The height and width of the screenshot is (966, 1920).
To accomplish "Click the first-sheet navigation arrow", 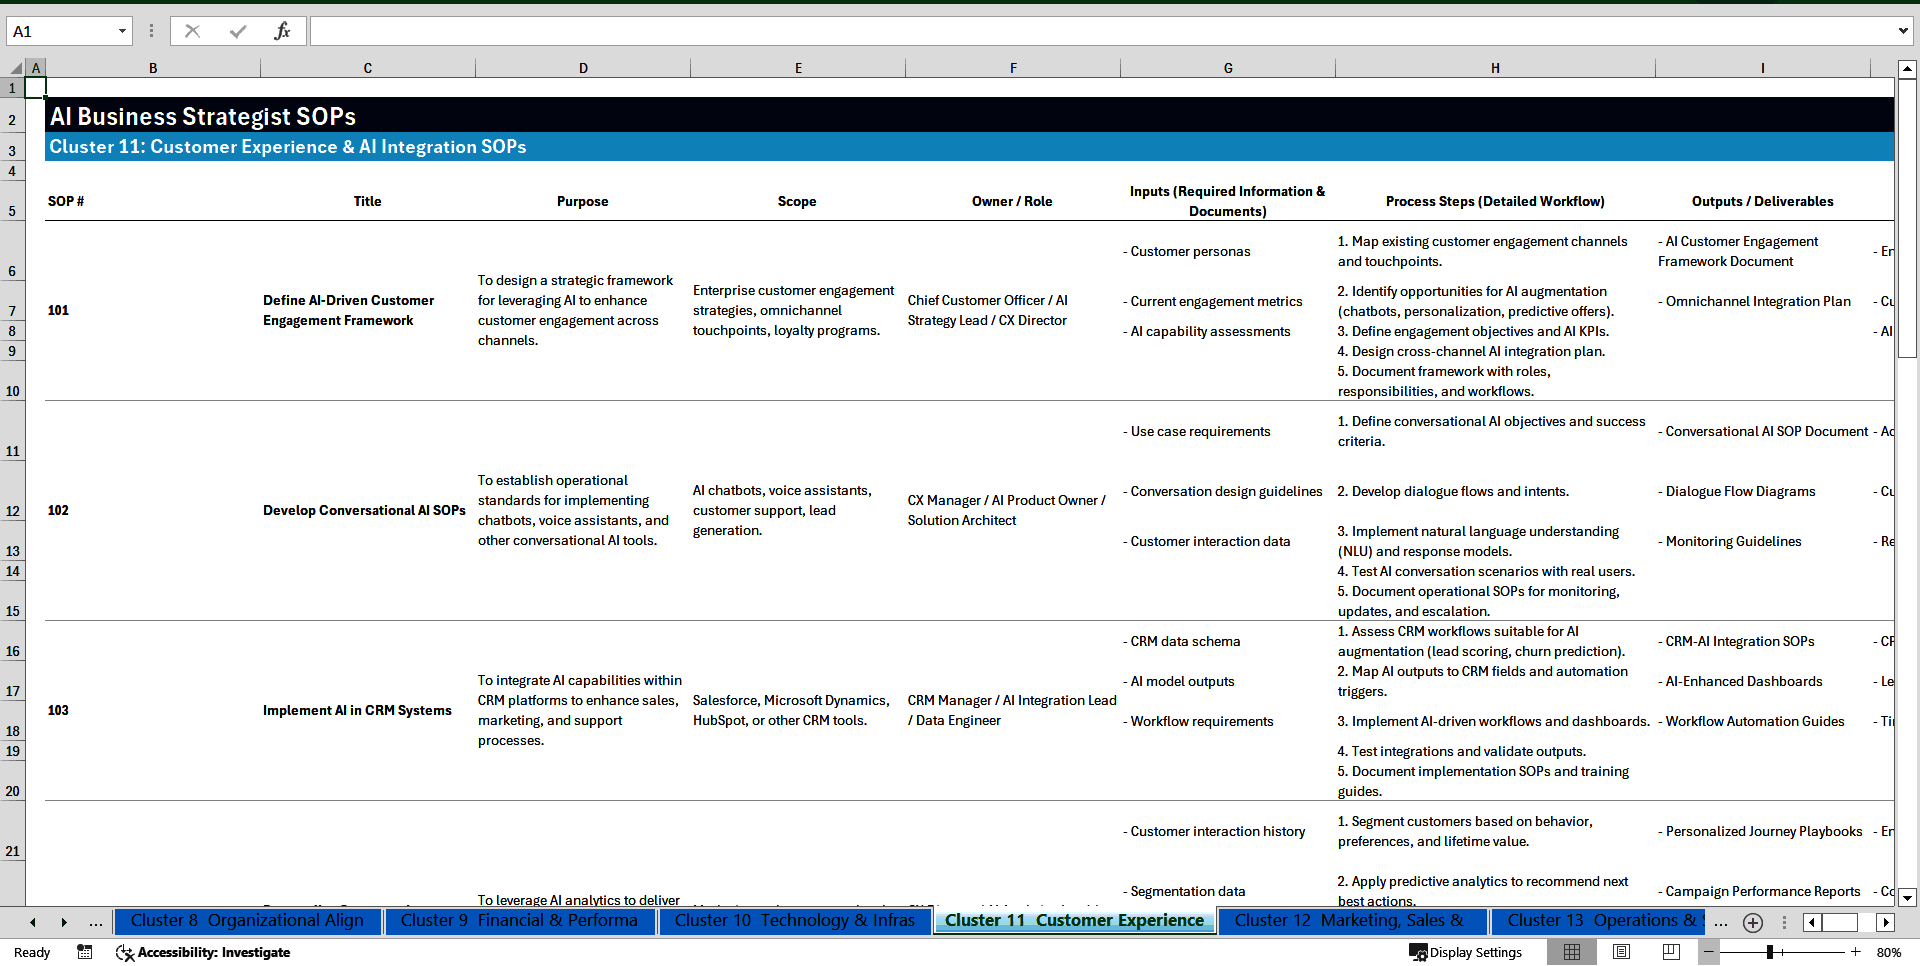I will coord(33,922).
